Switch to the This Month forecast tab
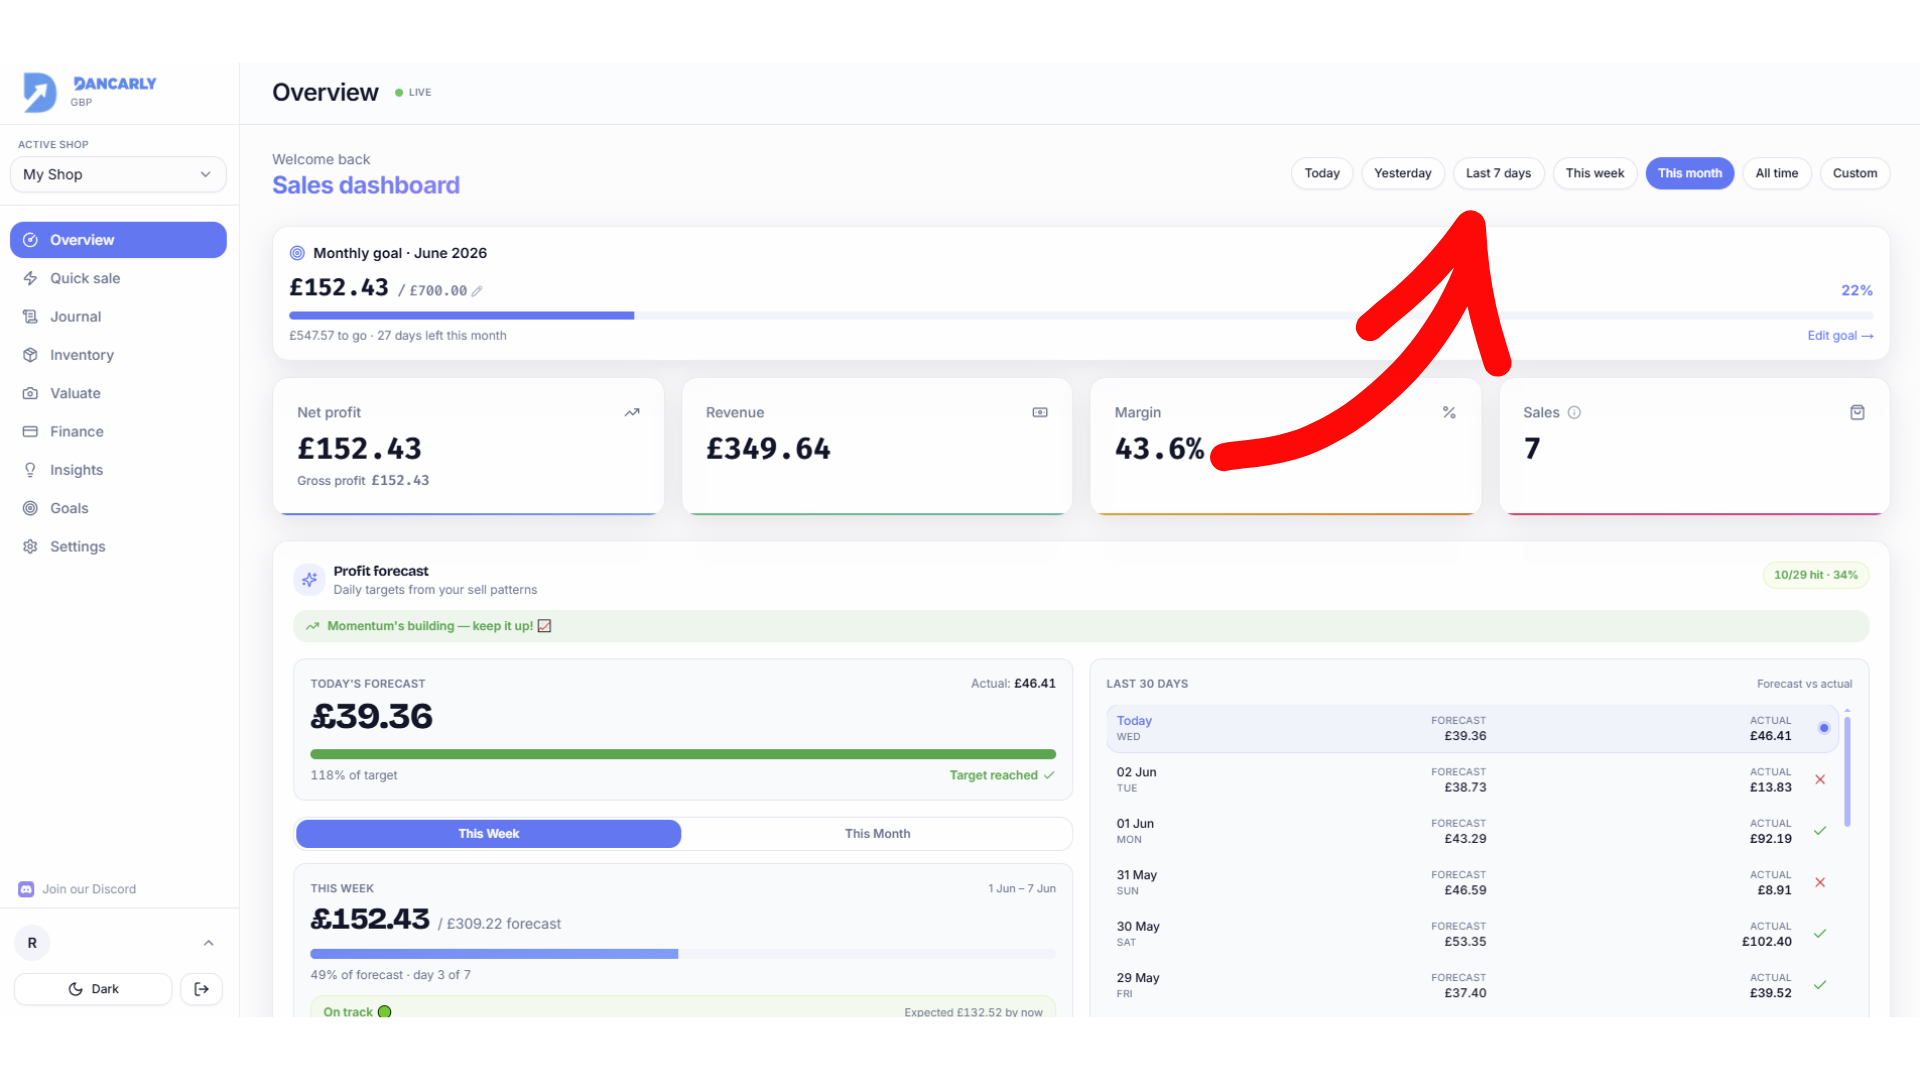This screenshot has width=1920, height=1080. [877, 834]
